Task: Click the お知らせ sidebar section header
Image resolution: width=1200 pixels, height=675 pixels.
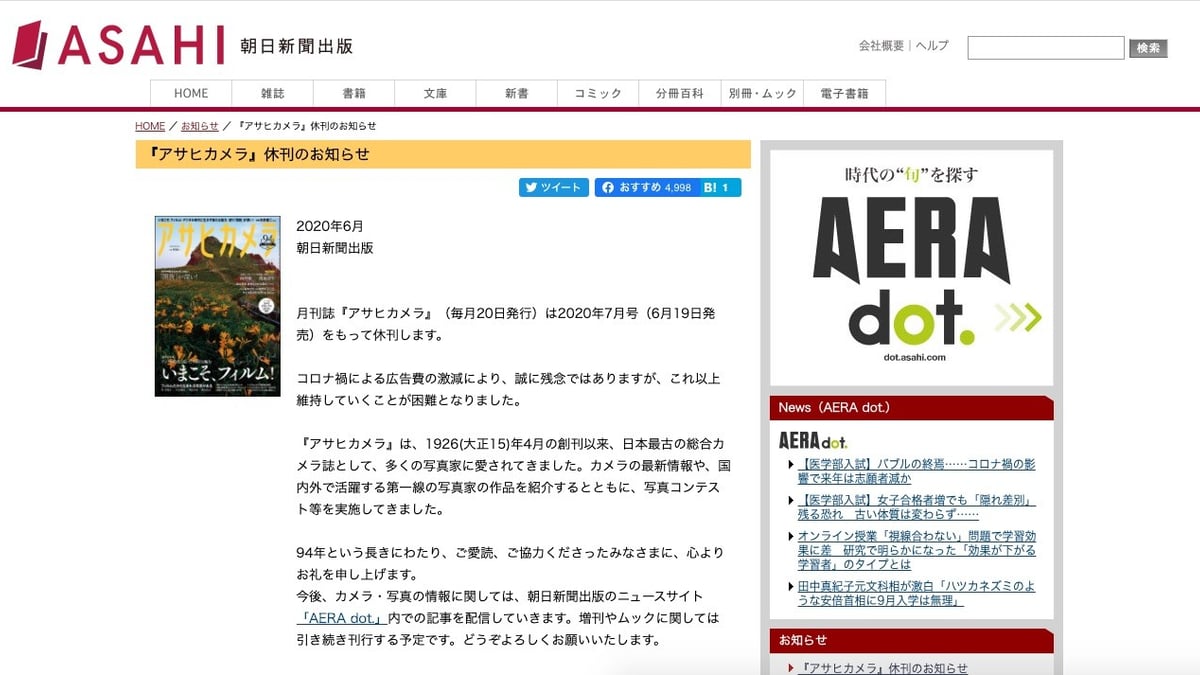Action: click(x=911, y=640)
